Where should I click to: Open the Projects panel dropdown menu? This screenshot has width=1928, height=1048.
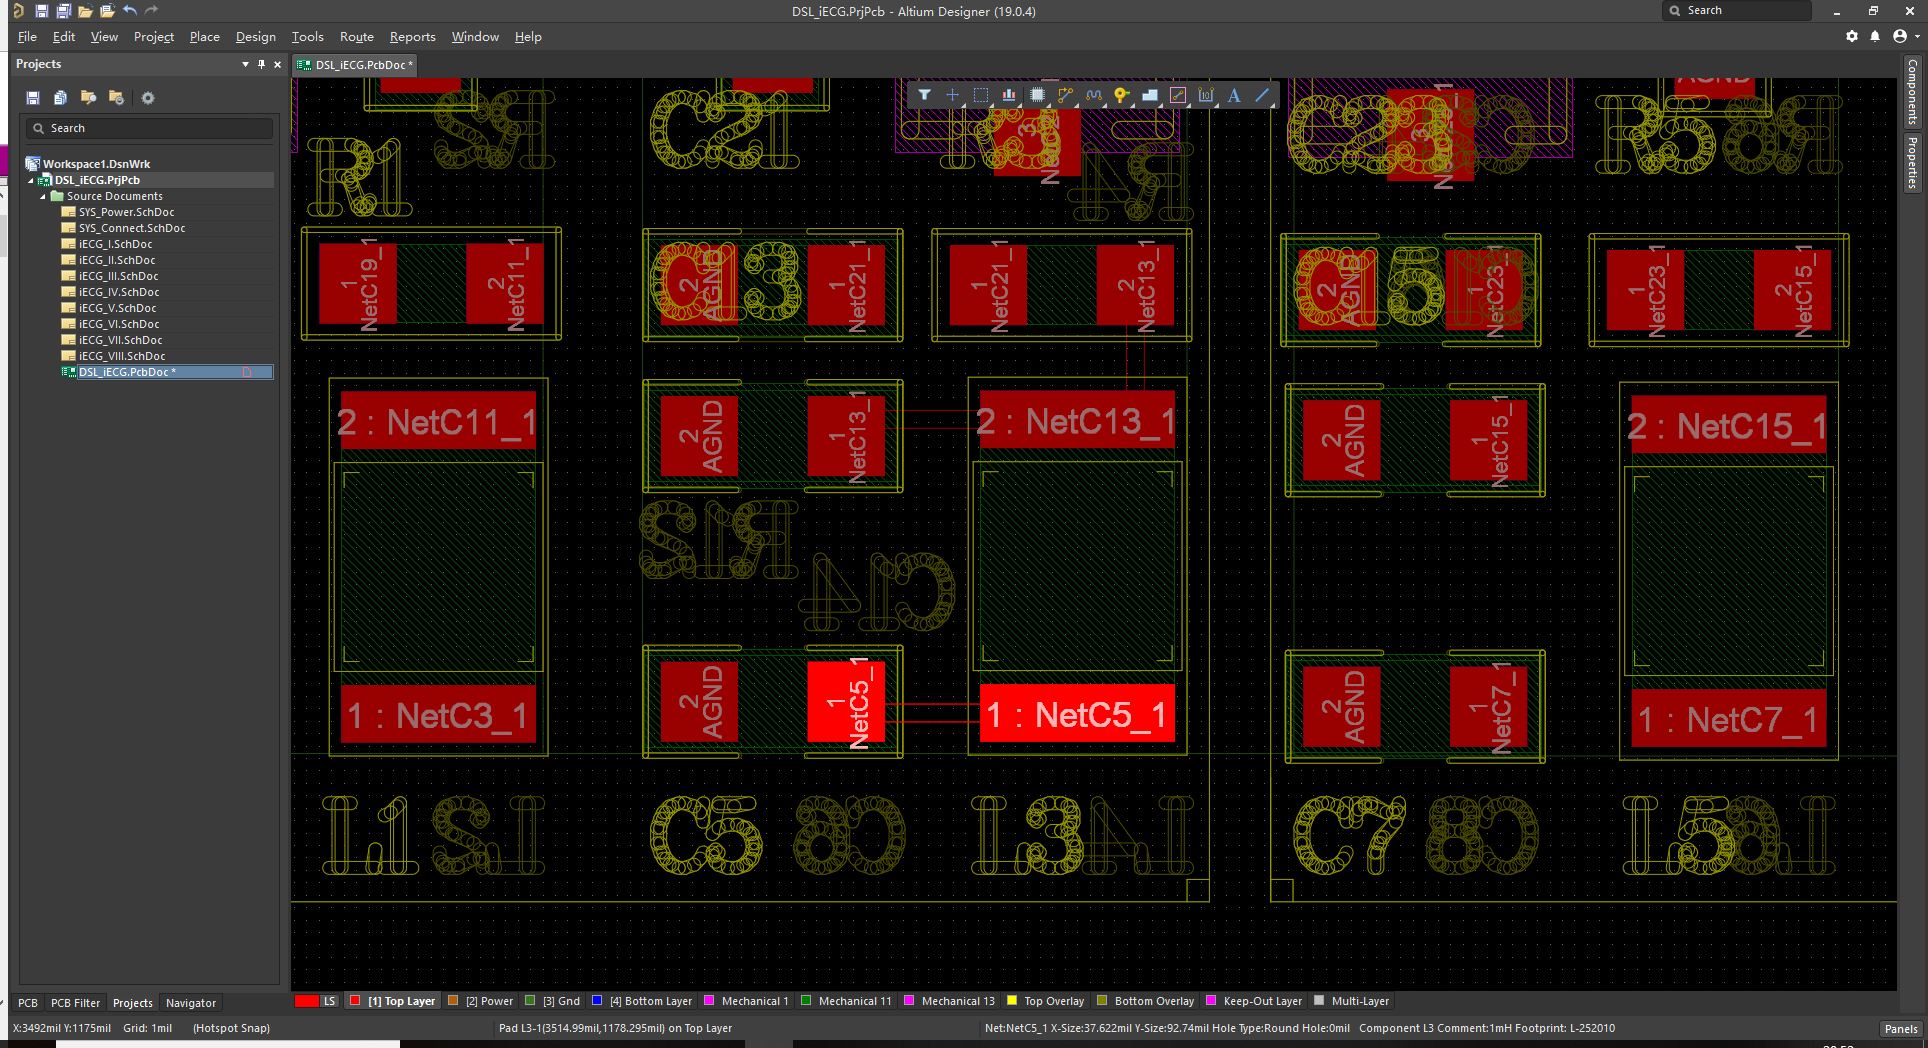(x=244, y=64)
